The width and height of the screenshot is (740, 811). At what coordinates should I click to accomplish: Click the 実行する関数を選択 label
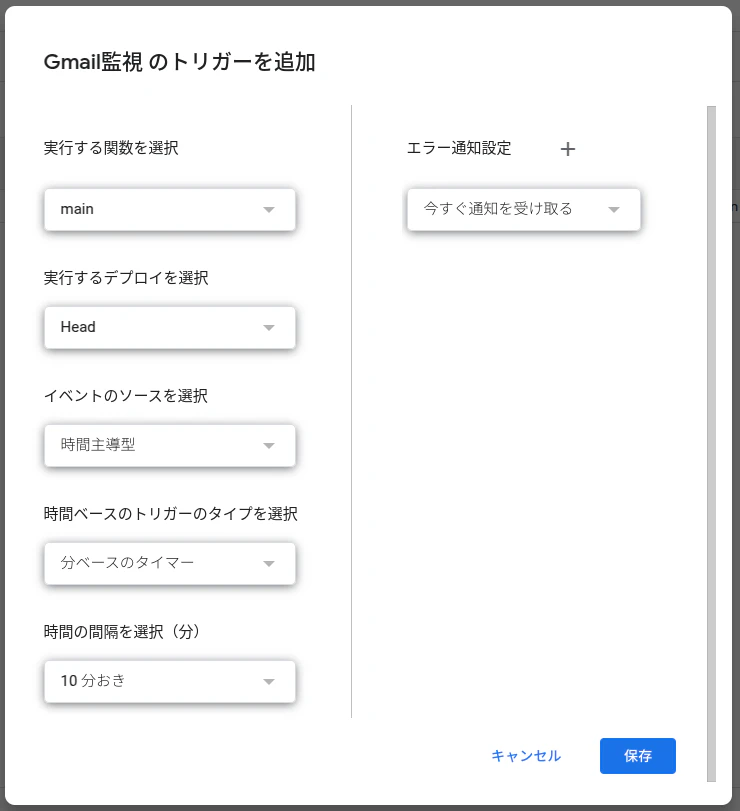point(111,148)
